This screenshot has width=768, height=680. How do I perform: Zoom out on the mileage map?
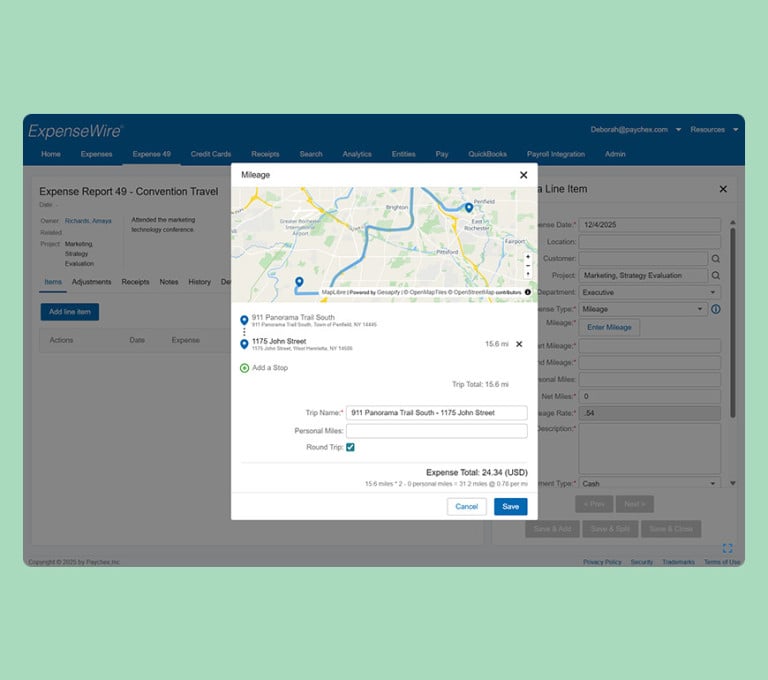click(528, 266)
